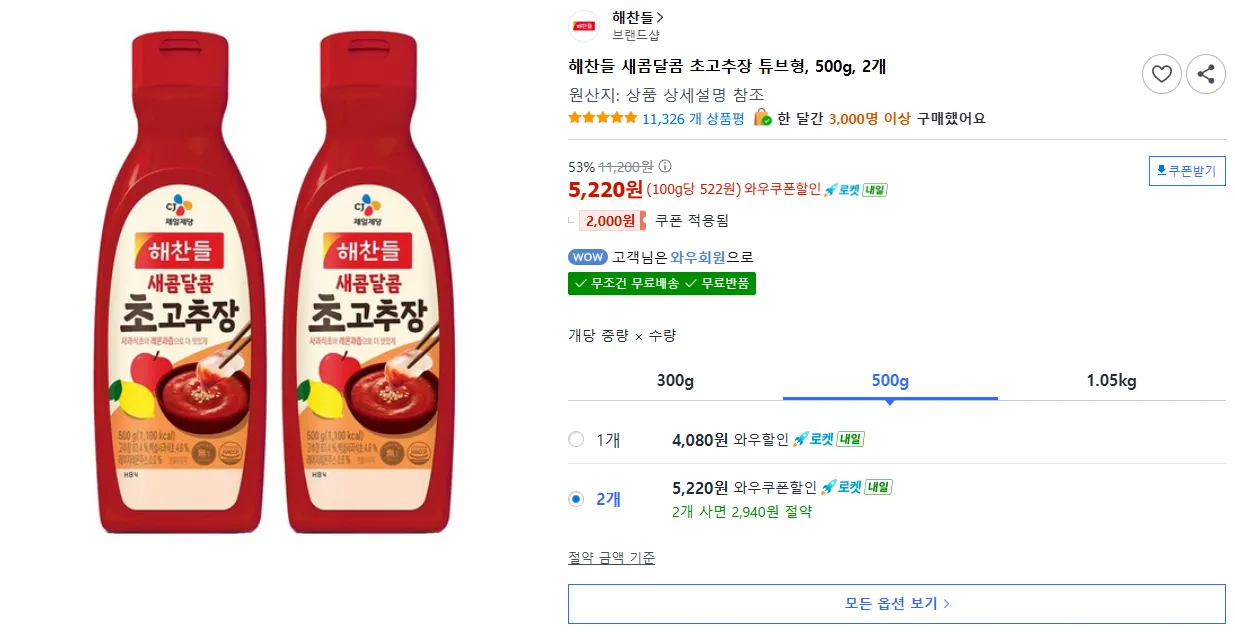The width and height of the screenshot is (1235, 632).
Task: Open the 11,326 개 상품평 reviews link
Action: tap(693, 118)
